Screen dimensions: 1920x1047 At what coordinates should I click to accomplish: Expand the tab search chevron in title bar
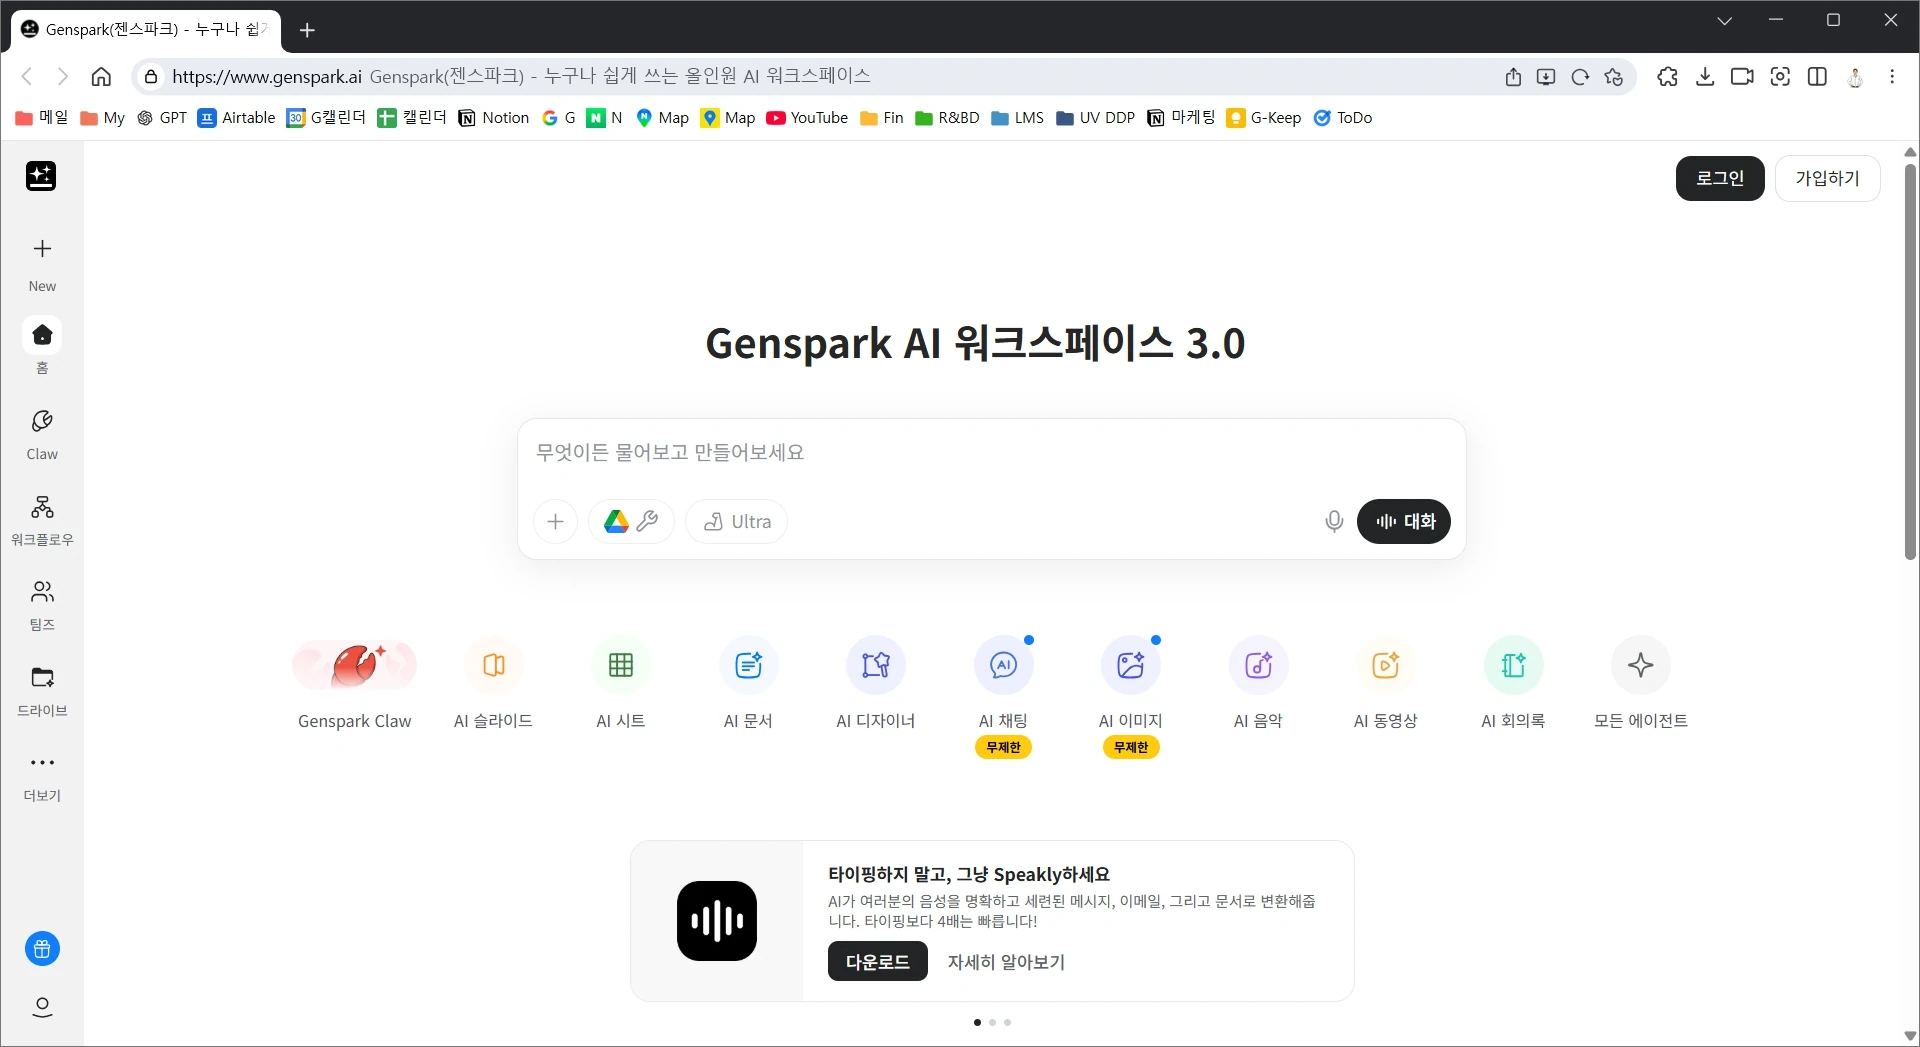click(x=1724, y=20)
